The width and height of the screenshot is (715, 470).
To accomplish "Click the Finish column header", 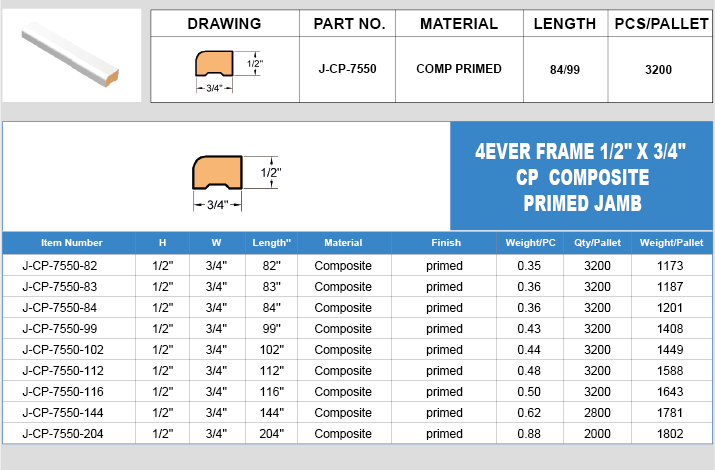I will (x=446, y=243).
